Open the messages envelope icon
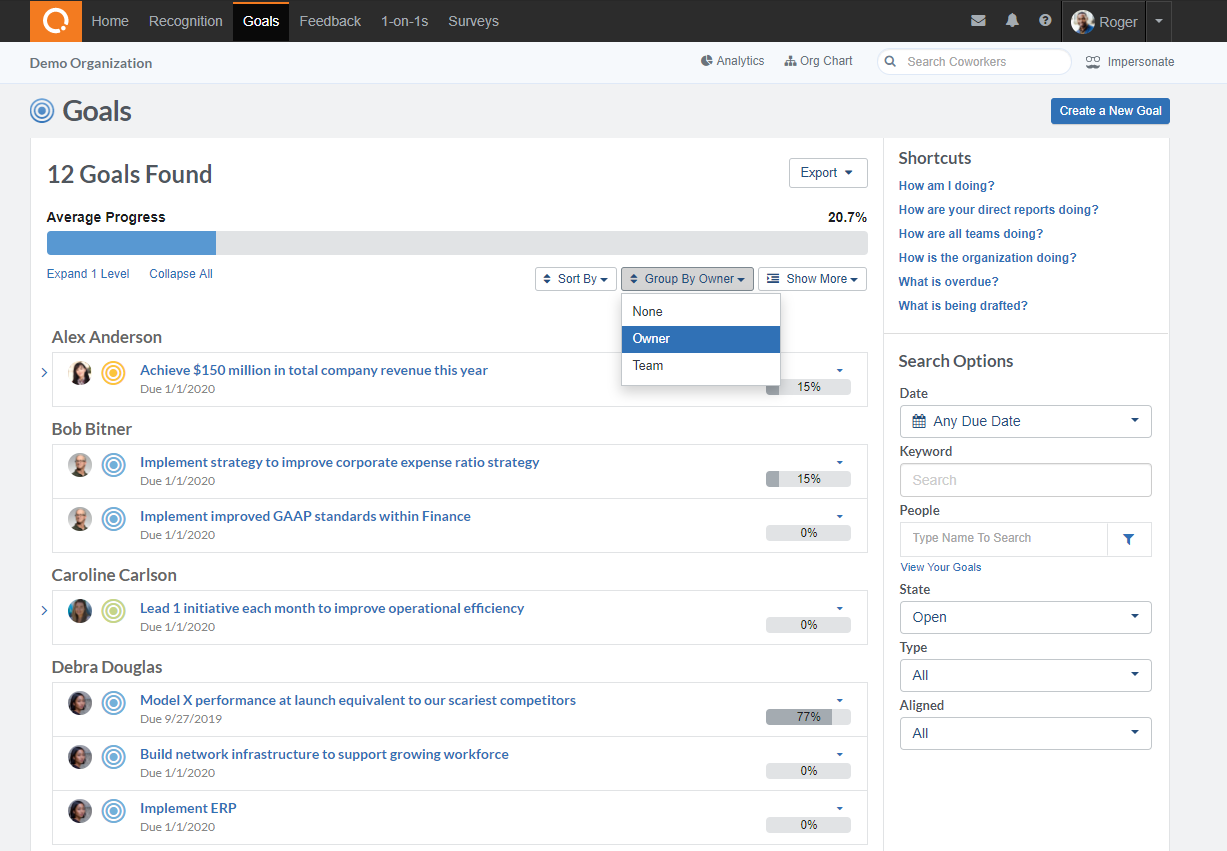This screenshot has width=1227, height=851. (x=978, y=21)
